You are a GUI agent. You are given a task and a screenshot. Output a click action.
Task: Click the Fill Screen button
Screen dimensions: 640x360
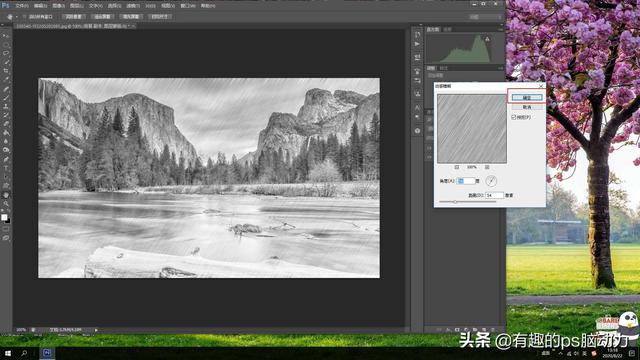(131, 17)
